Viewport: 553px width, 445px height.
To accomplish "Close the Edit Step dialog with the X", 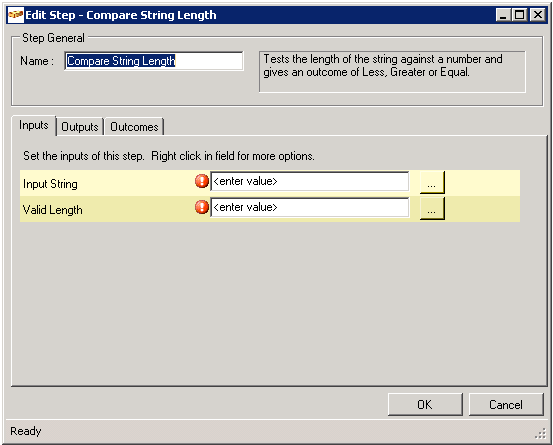I will point(538,15).
